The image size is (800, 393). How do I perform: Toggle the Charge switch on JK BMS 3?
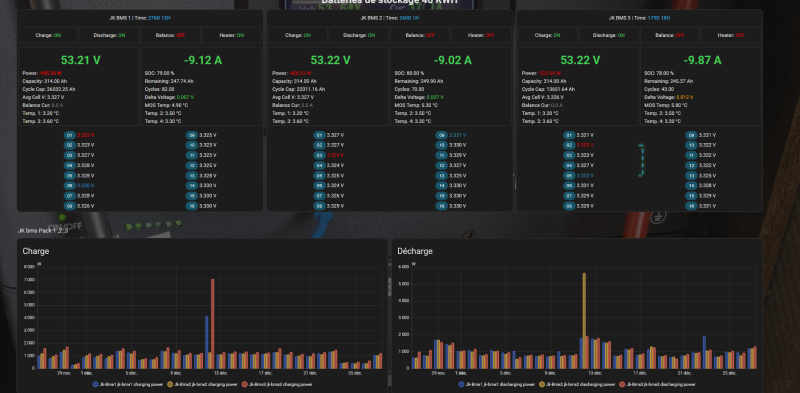[x=548, y=35]
